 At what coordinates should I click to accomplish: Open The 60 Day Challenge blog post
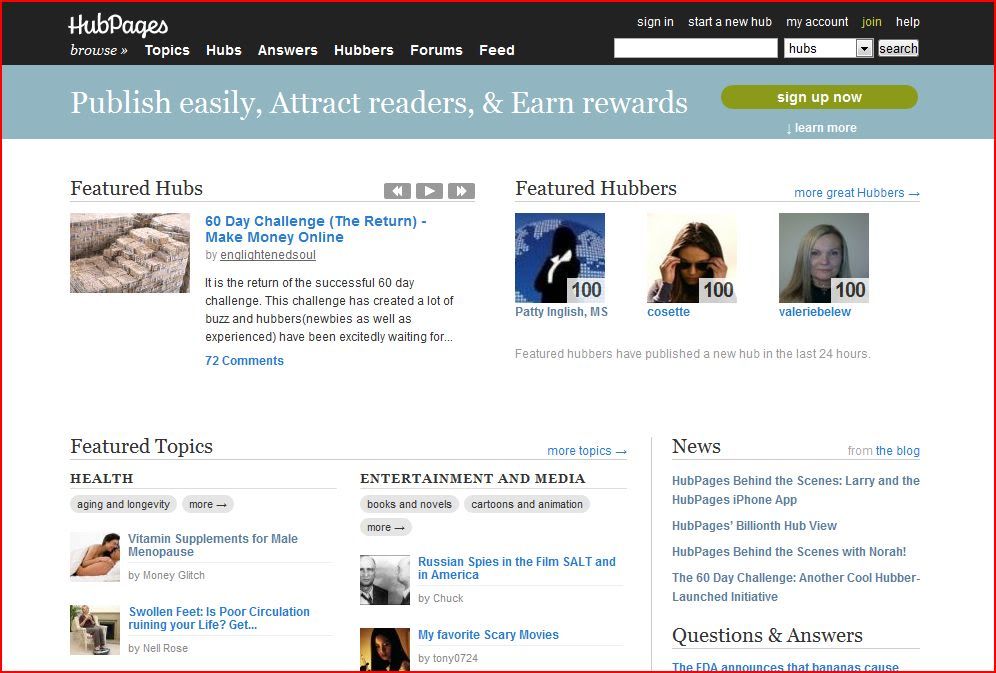pos(795,587)
